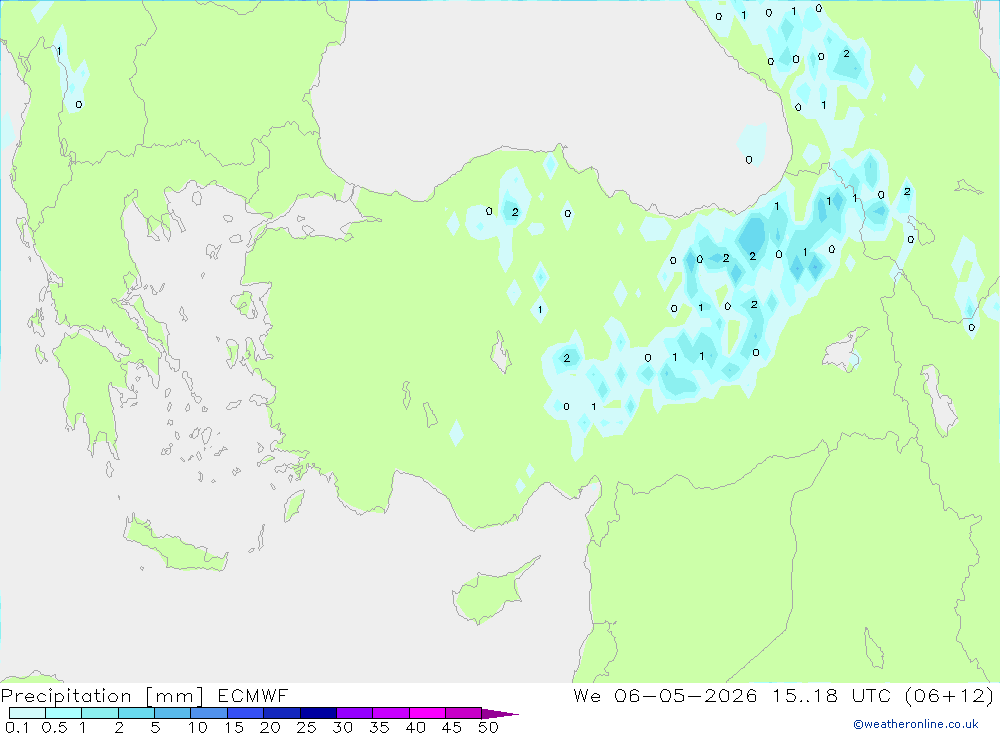
Task: Click the 10–15 mm legend color swatch
Action: coord(209,713)
